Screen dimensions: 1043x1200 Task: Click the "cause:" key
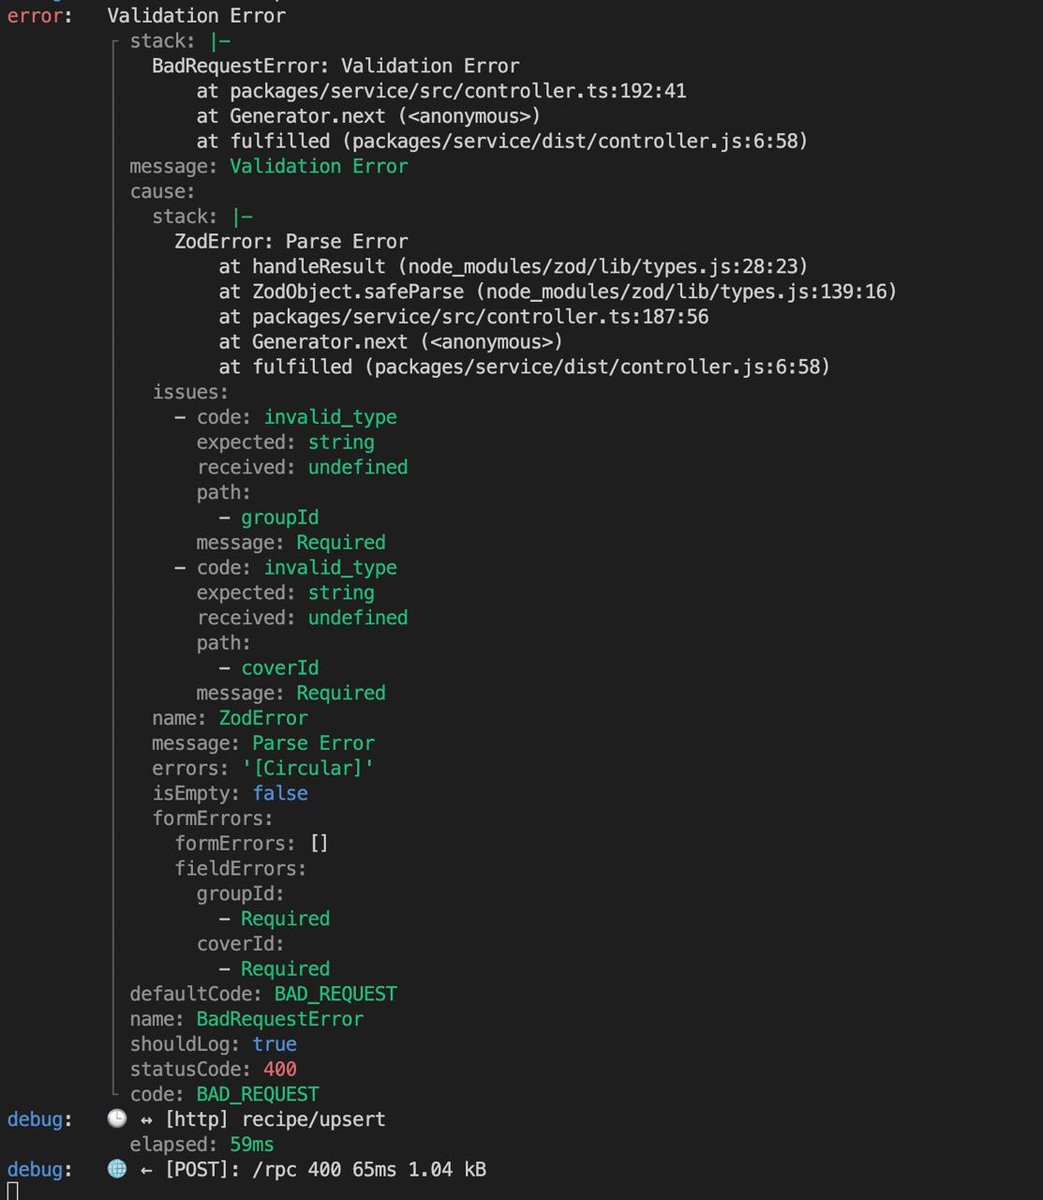162,191
